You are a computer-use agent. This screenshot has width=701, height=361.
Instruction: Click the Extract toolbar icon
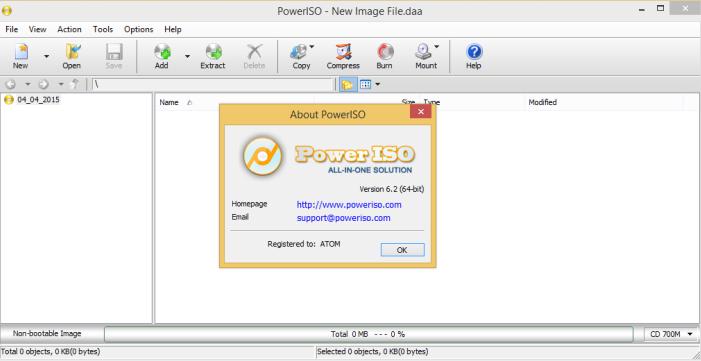(213, 56)
